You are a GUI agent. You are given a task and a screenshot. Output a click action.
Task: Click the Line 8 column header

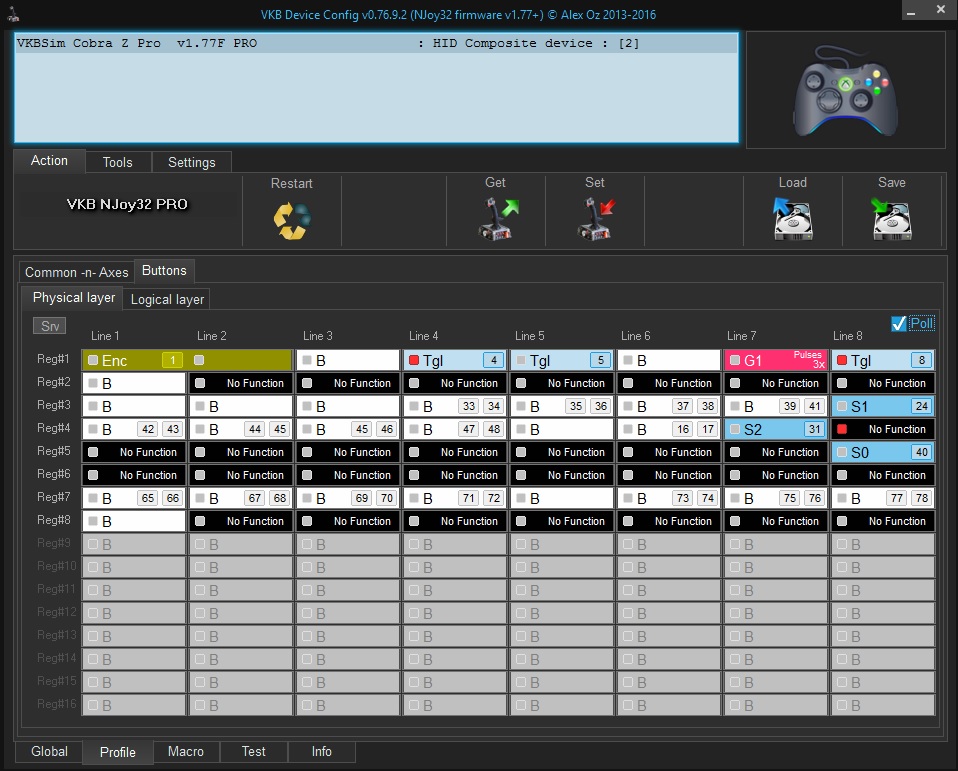[x=847, y=336]
